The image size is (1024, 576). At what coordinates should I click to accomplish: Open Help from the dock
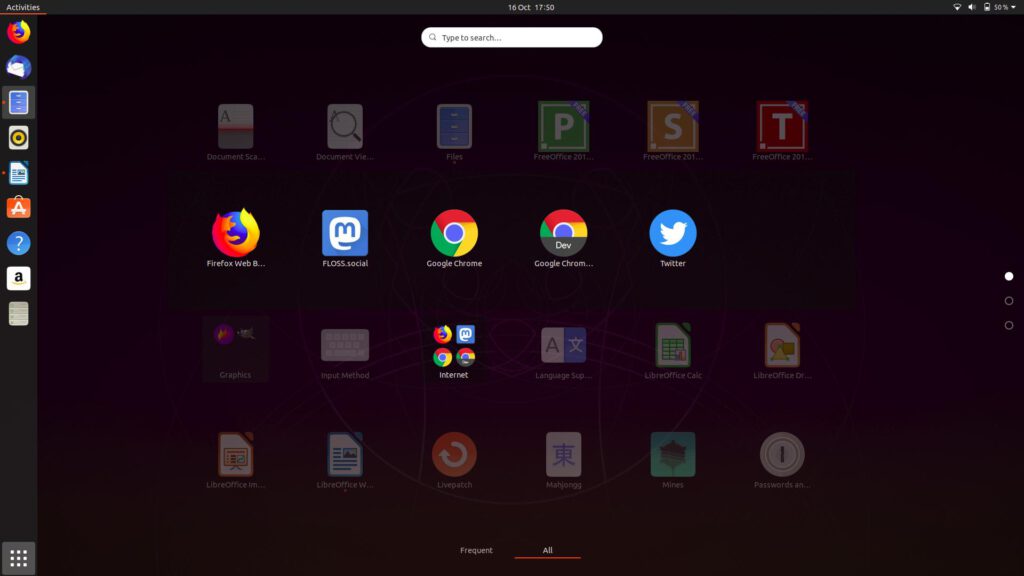[18, 243]
